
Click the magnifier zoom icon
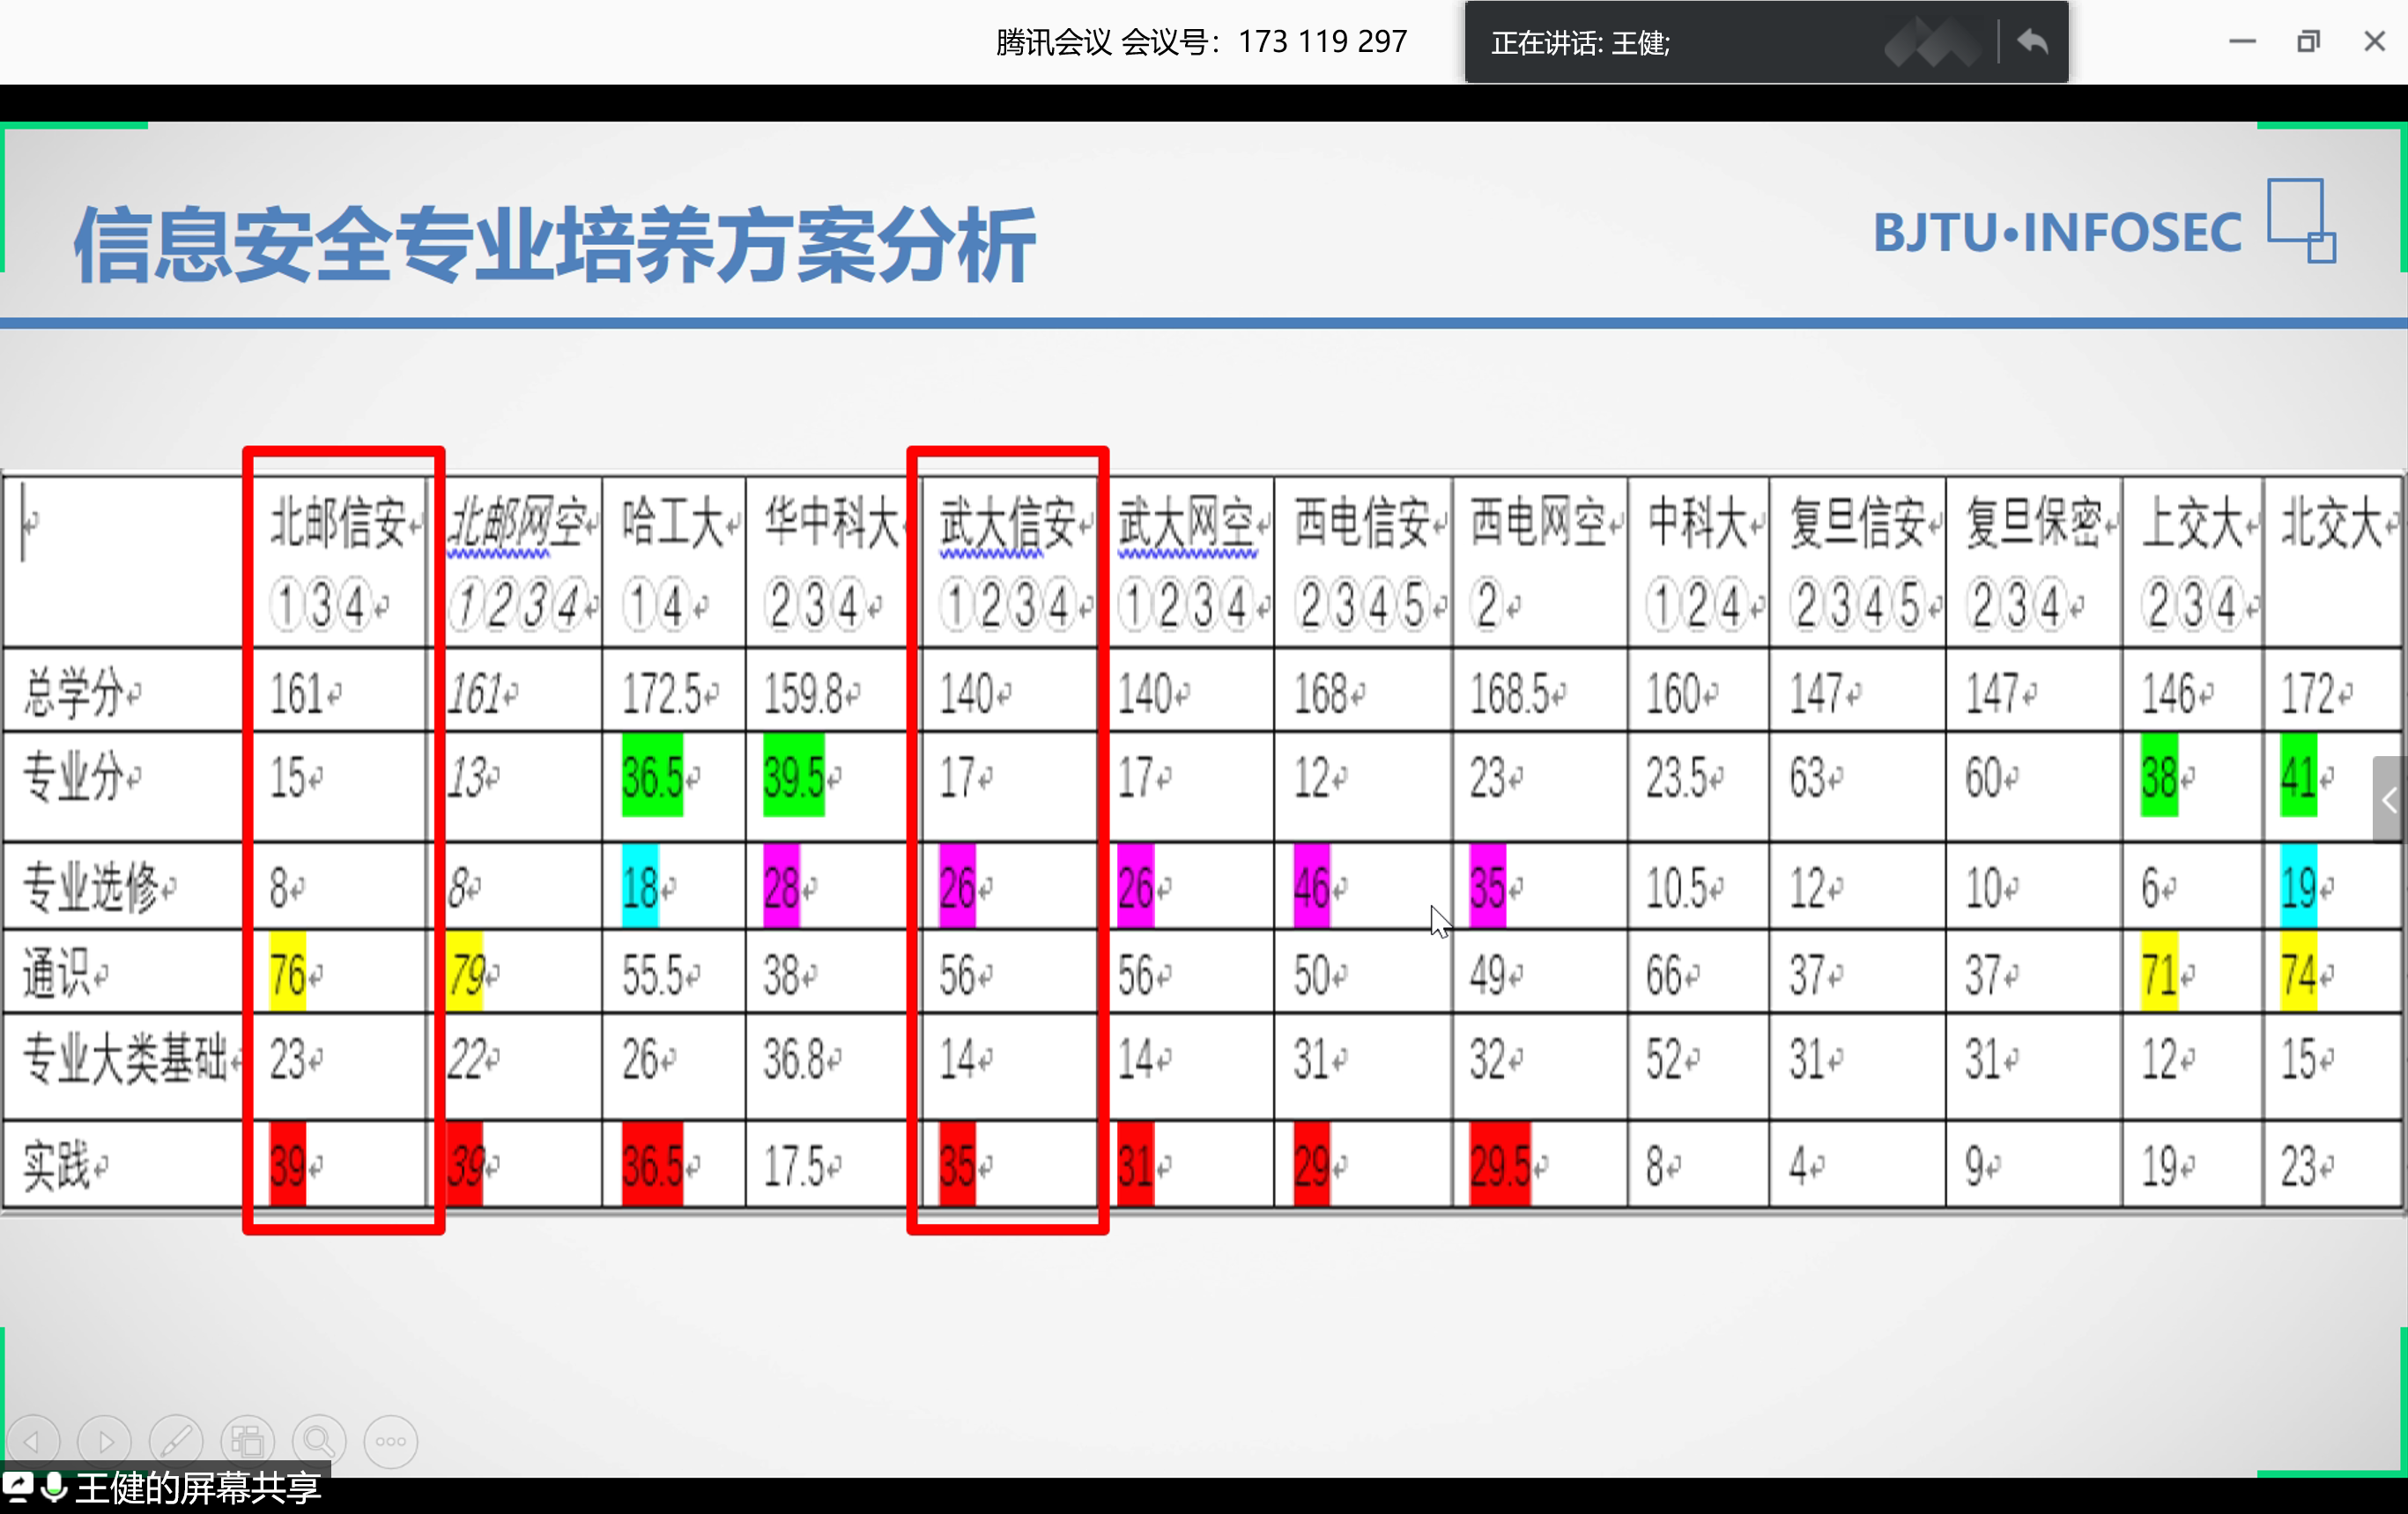(319, 1441)
